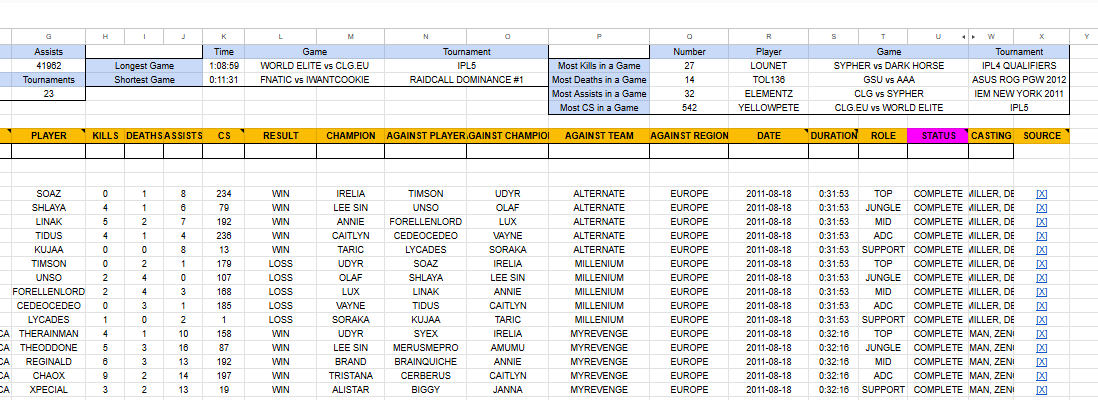Select the TRISTANA champion cell
The image size is (1098, 400).
[350, 375]
